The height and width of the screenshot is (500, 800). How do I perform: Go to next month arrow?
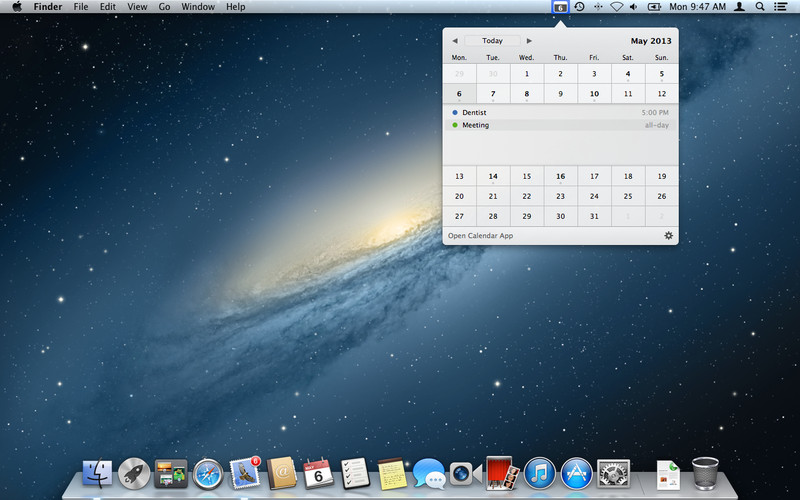point(529,41)
